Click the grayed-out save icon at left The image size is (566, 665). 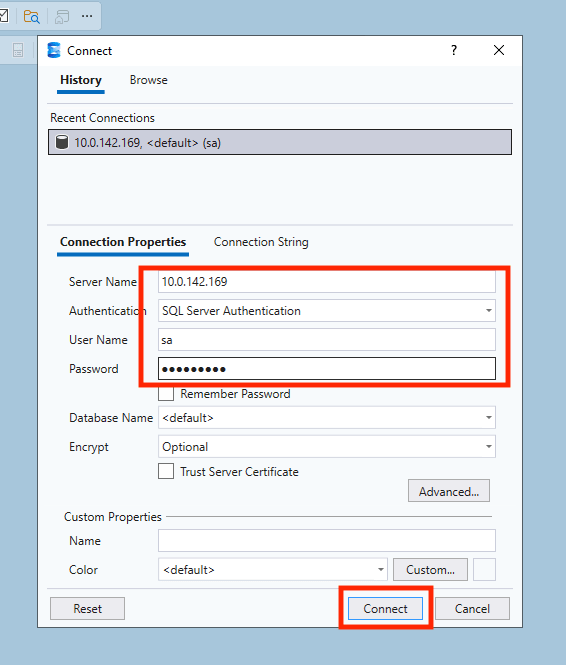(x=18, y=50)
